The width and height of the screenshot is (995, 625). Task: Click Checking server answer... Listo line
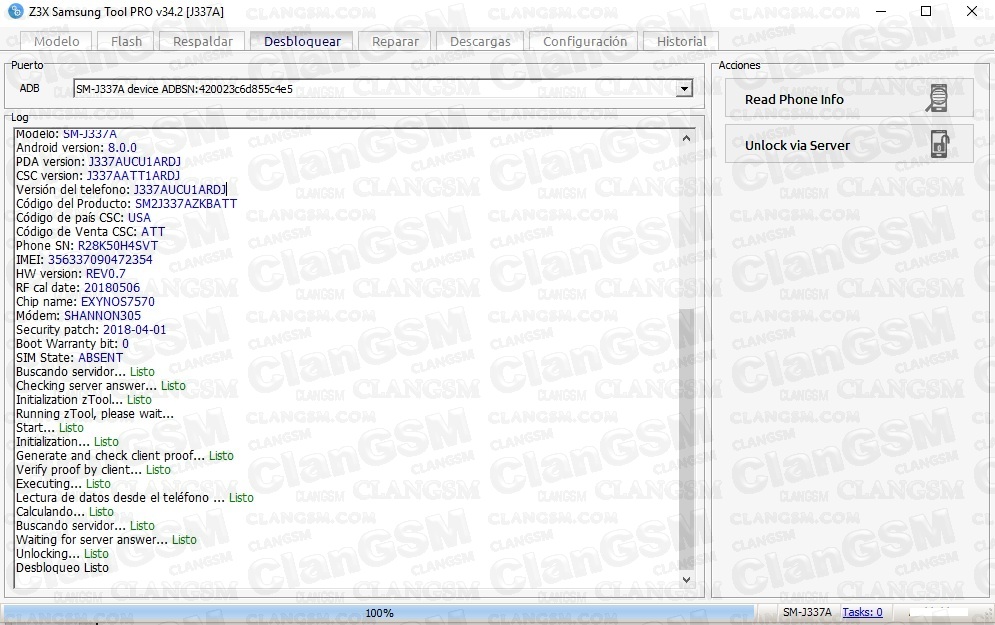click(x=100, y=386)
